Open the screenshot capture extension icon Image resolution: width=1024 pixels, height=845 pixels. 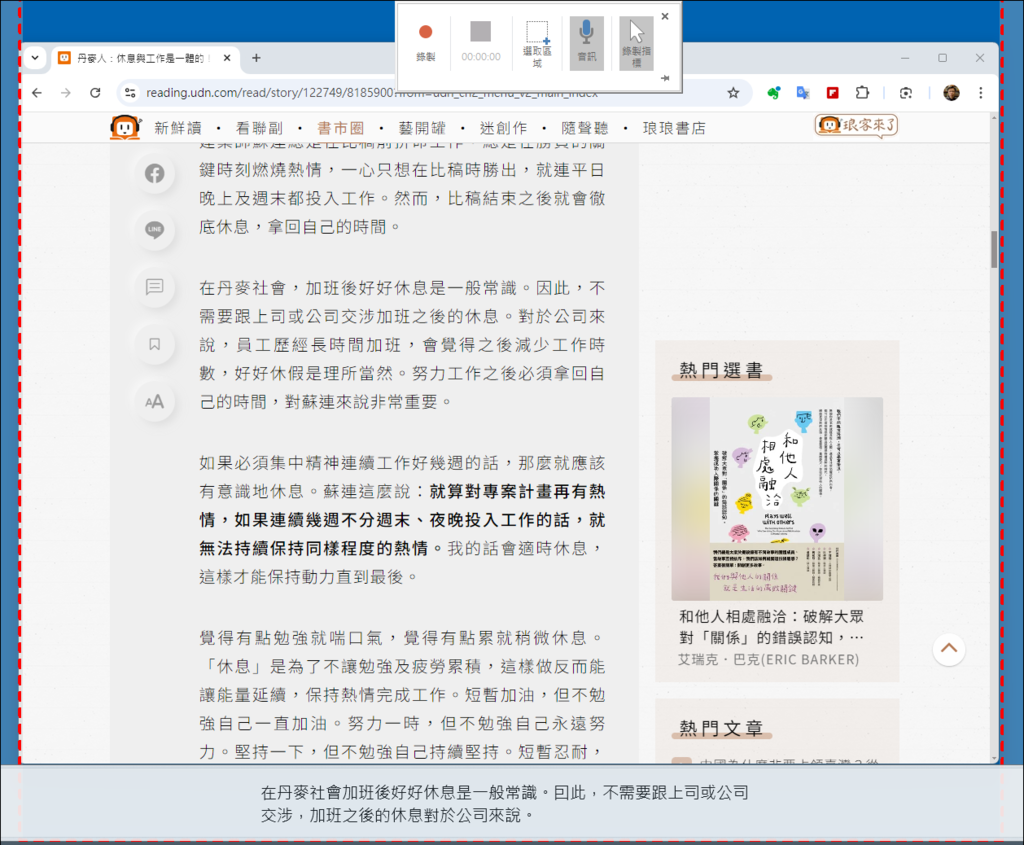pos(906,93)
